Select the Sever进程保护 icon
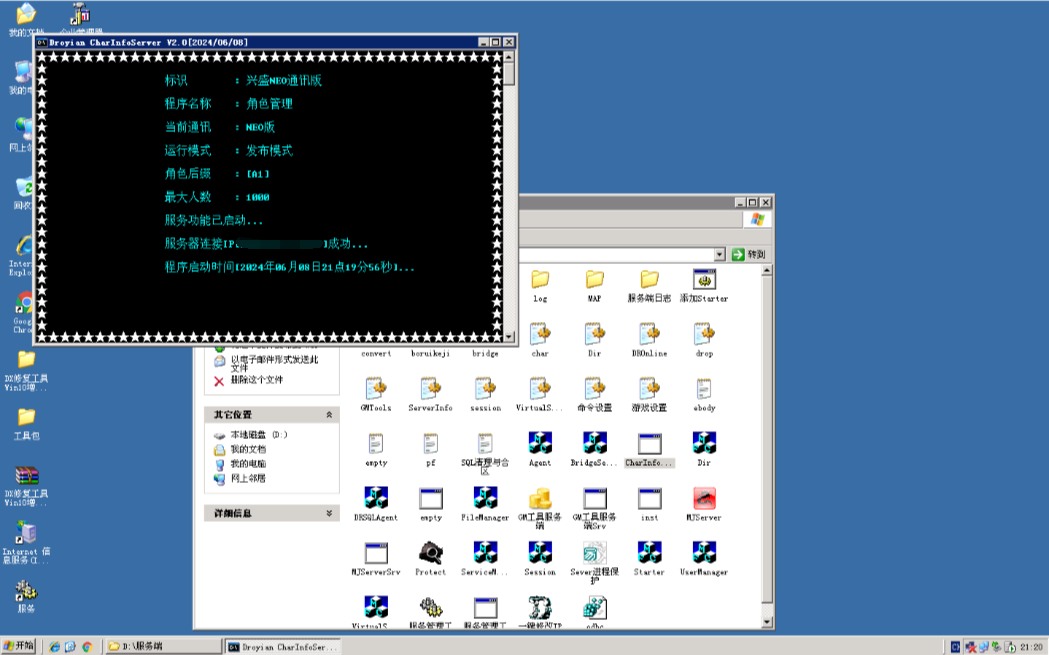The image size is (1049, 655). click(595, 553)
